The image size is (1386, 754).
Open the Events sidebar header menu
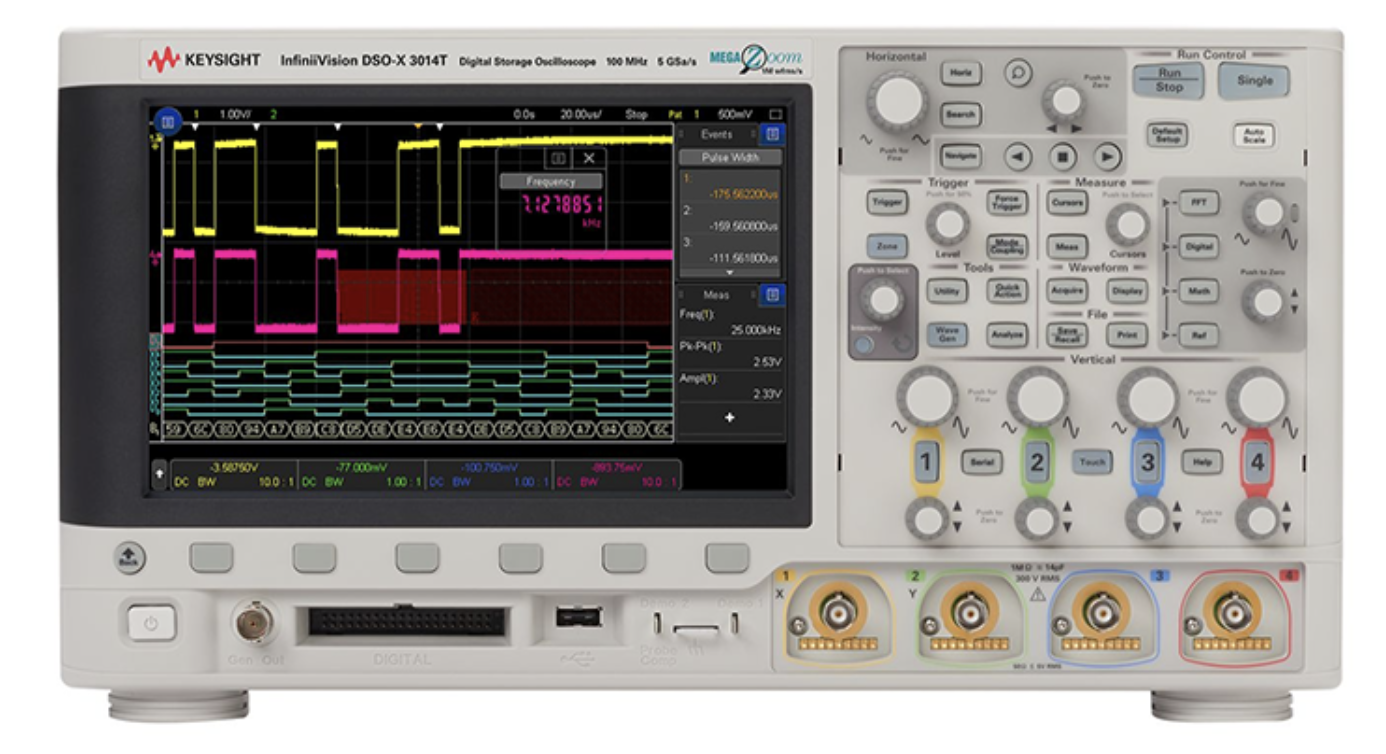click(716, 134)
